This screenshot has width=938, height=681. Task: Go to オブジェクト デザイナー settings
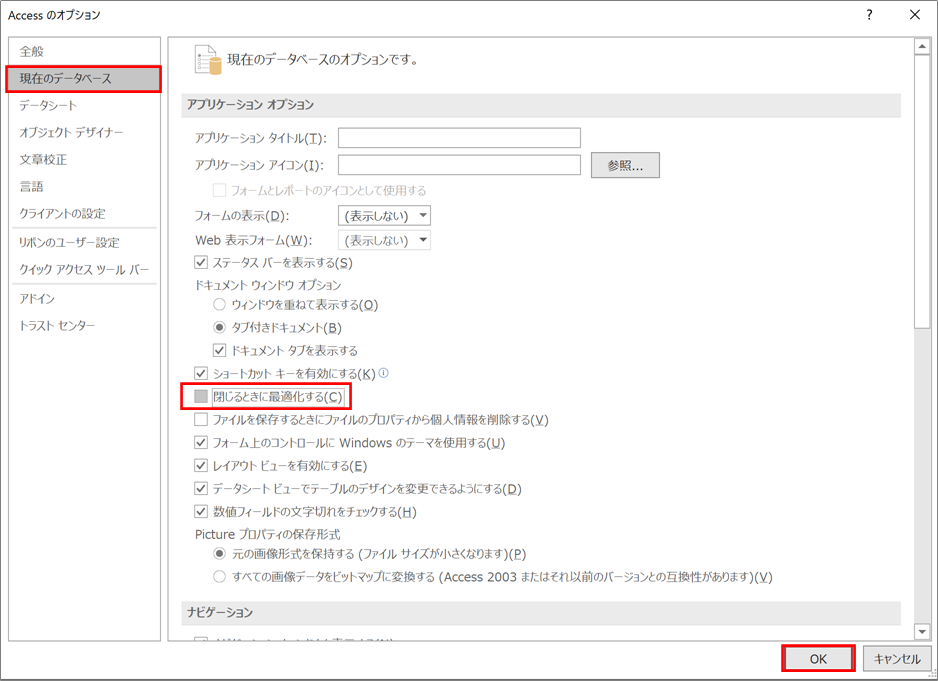click(84, 132)
